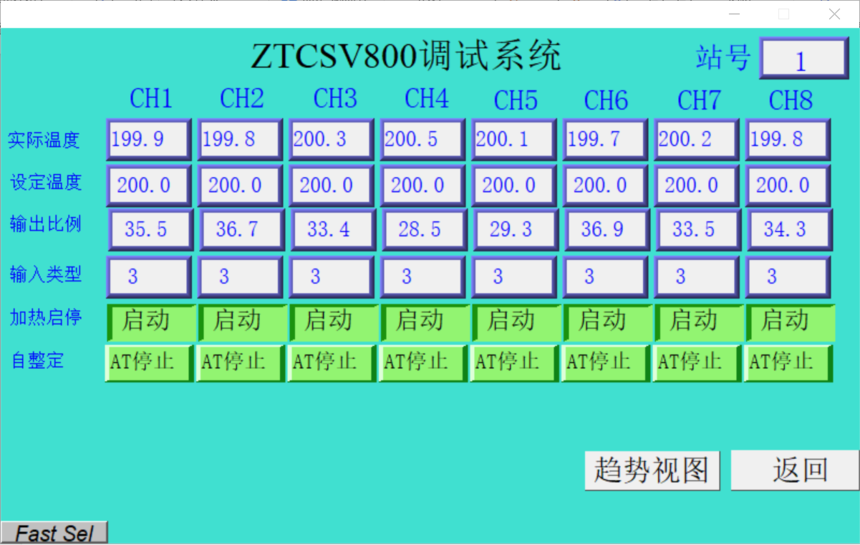The height and width of the screenshot is (545, 860).
Task: Click CH4 actual temperature 200.5 value
Action: coord(423,139)
